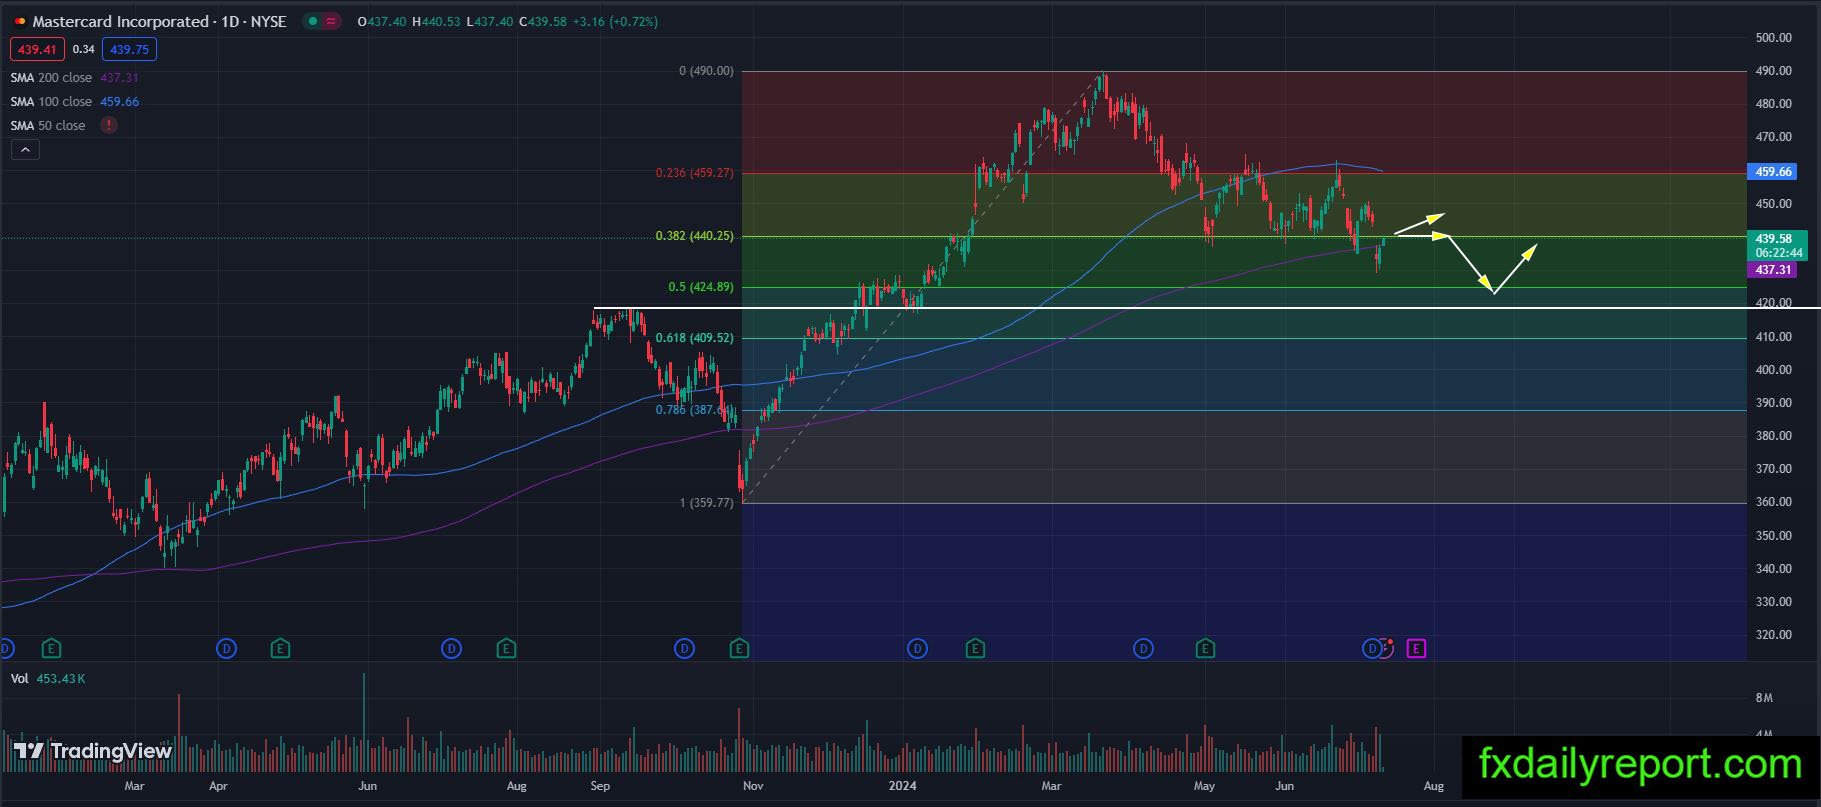Open the earnings marker just left of Nov
Viewport: 1821px width, 807px height.
tap(739, 649)
